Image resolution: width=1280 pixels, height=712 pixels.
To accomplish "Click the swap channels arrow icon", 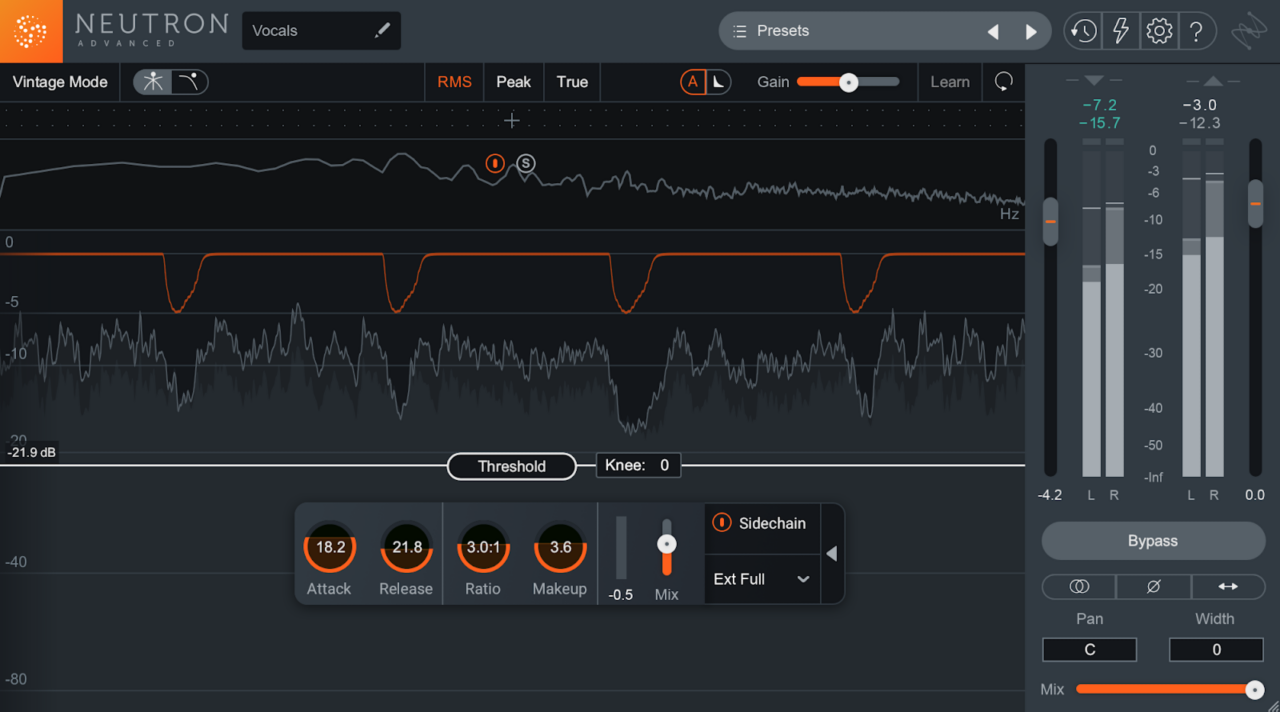I will (x=1227, y=587).
